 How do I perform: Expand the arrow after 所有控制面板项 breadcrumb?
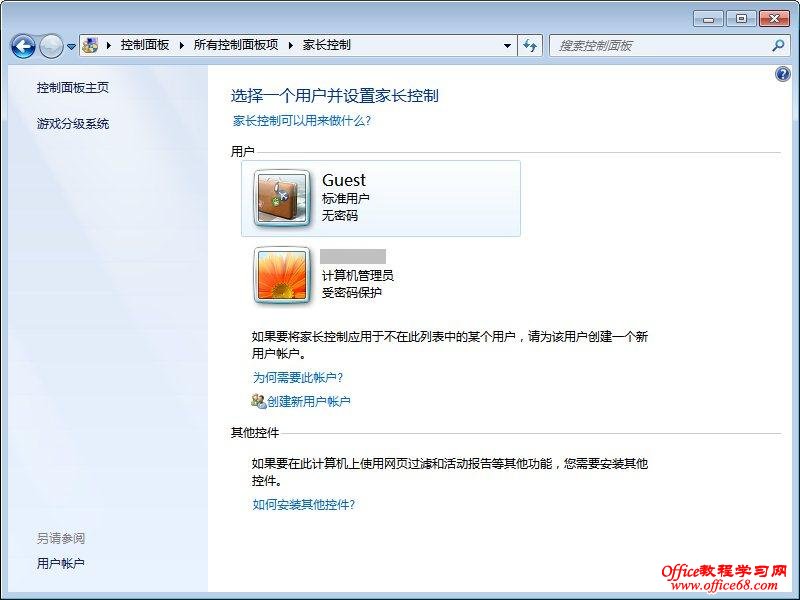coord(291,45)
